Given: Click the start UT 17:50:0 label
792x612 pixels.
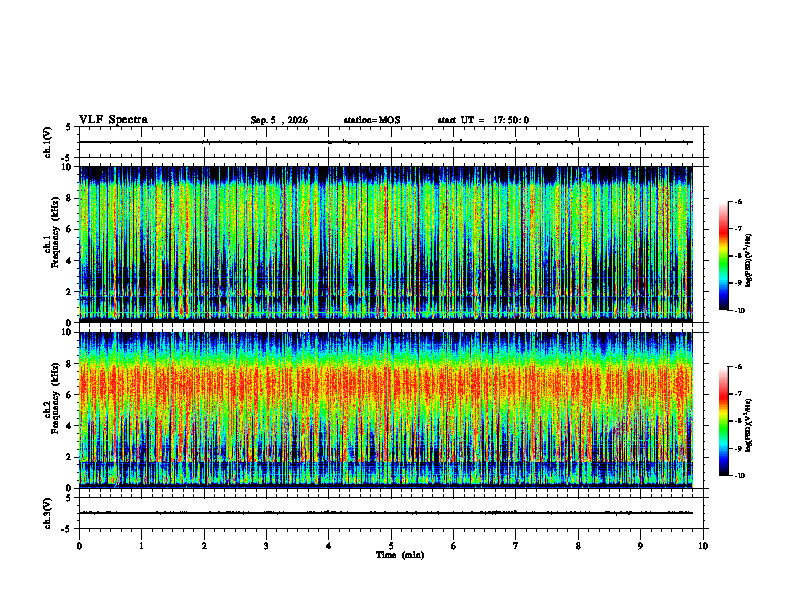Looking at the screenshot, I should coord(483,120).
